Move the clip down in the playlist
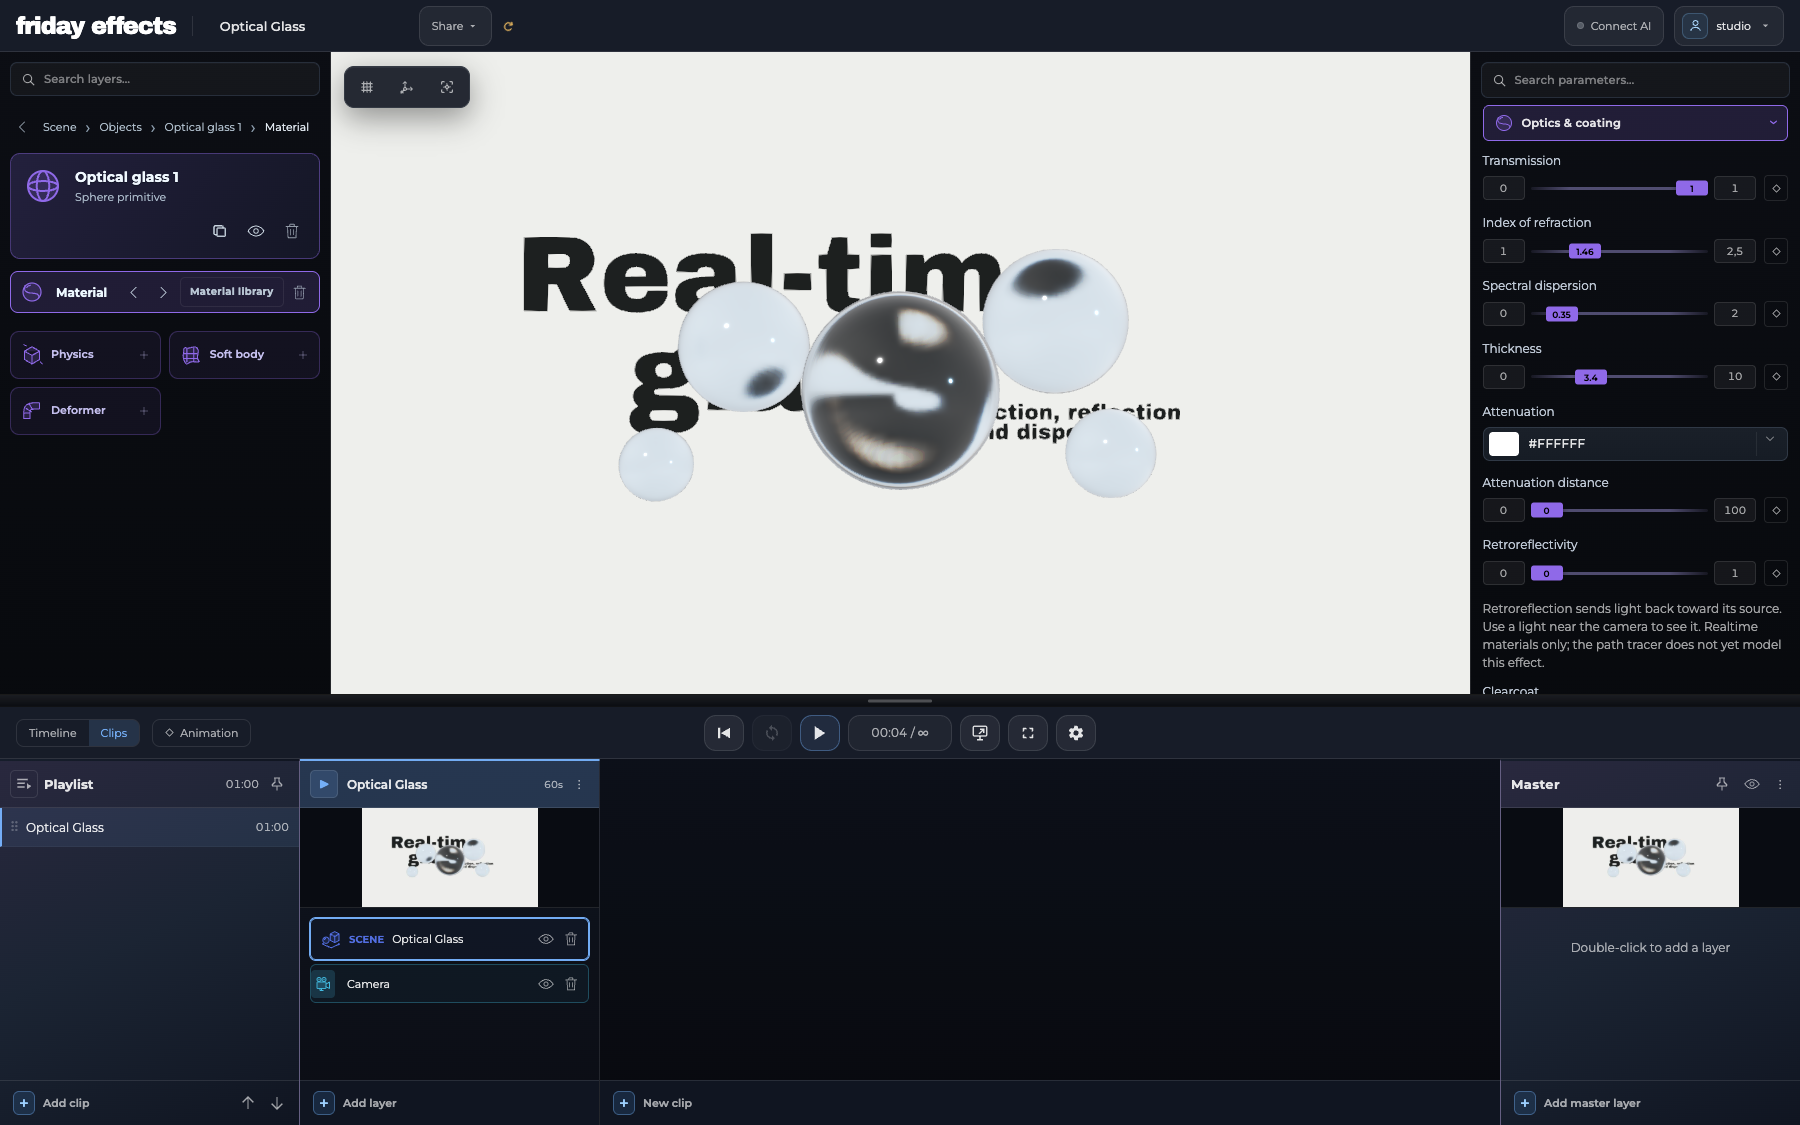The image size is (1800, 1125). tap(277, 1103)
